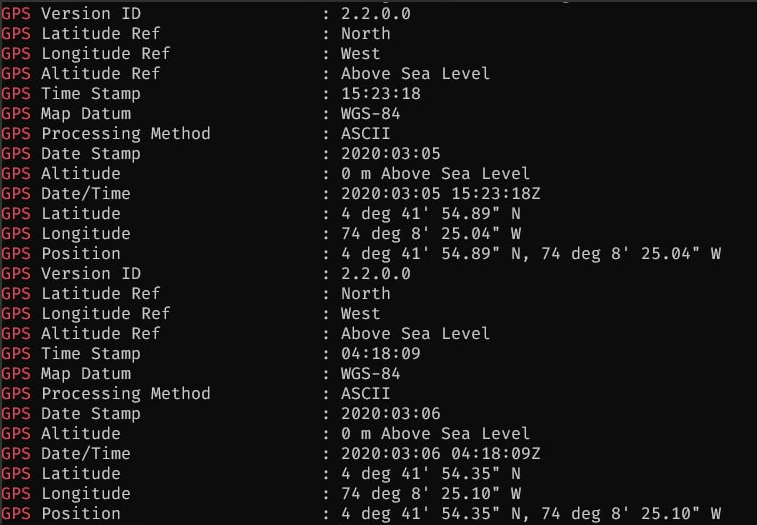This screenshot has height=525, width=757.
Task: Click the Date/Time value 2020:03:05 15:23:18Z
Action: click(x=440, y=194)
